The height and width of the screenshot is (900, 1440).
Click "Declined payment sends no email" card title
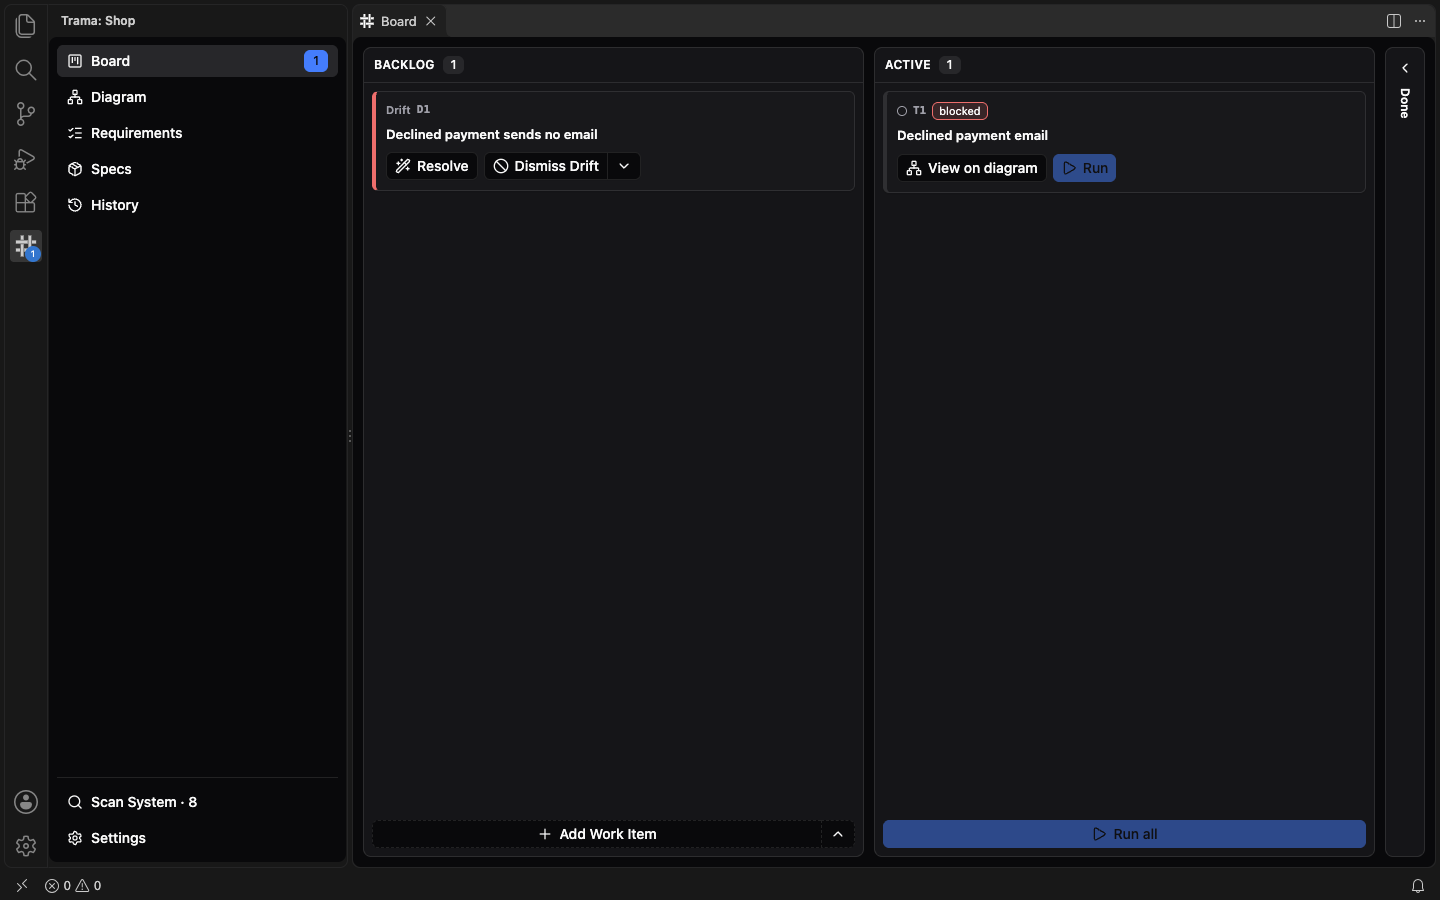point(492,134)
